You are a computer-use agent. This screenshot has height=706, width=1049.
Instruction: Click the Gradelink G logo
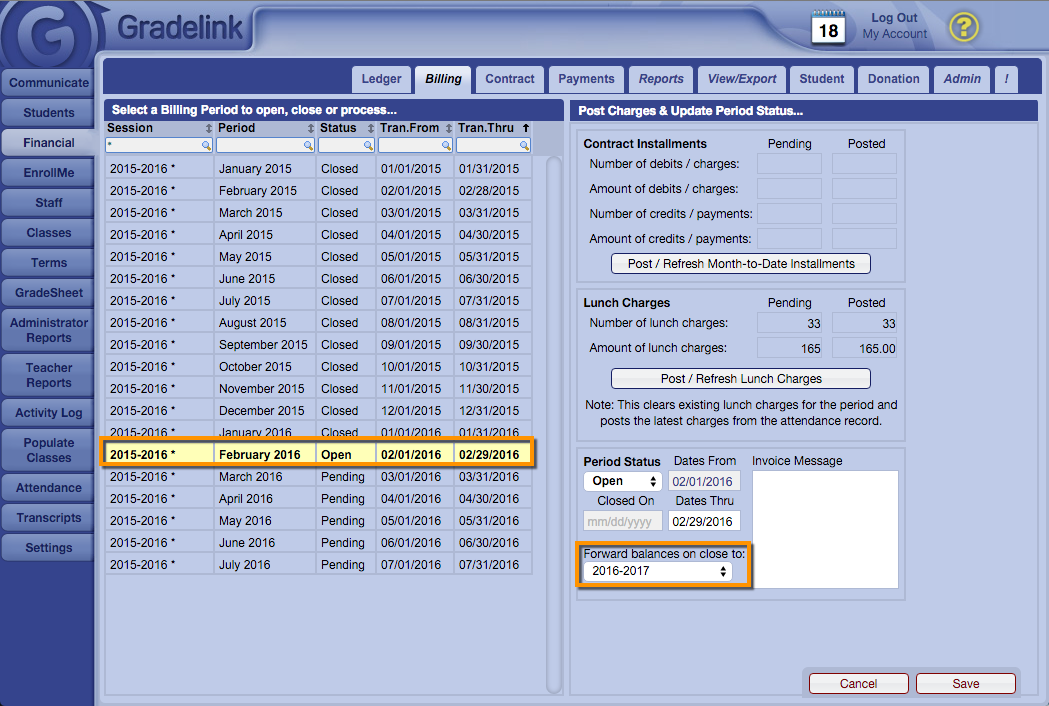coord(50,36)
